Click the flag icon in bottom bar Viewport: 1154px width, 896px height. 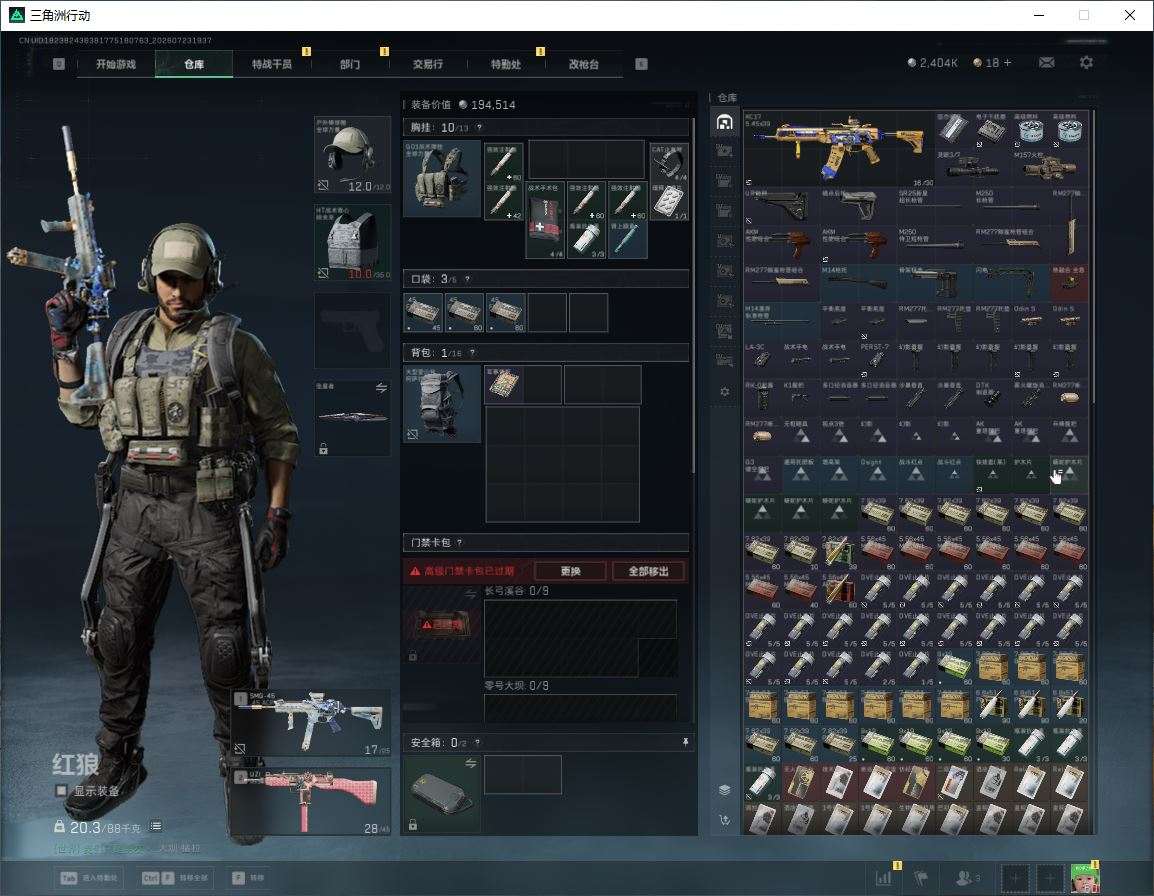(x=921, y=877)
